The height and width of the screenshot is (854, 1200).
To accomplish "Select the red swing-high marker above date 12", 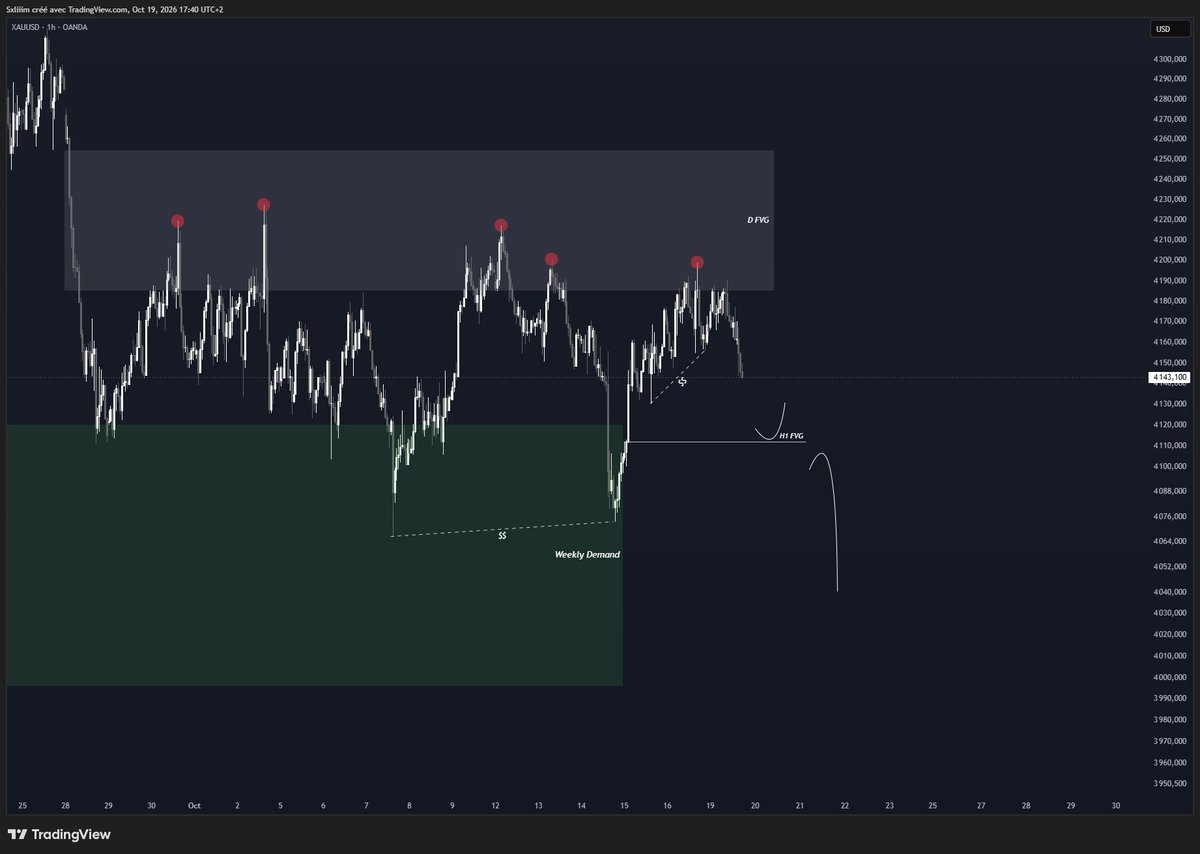I will point(501,225).
